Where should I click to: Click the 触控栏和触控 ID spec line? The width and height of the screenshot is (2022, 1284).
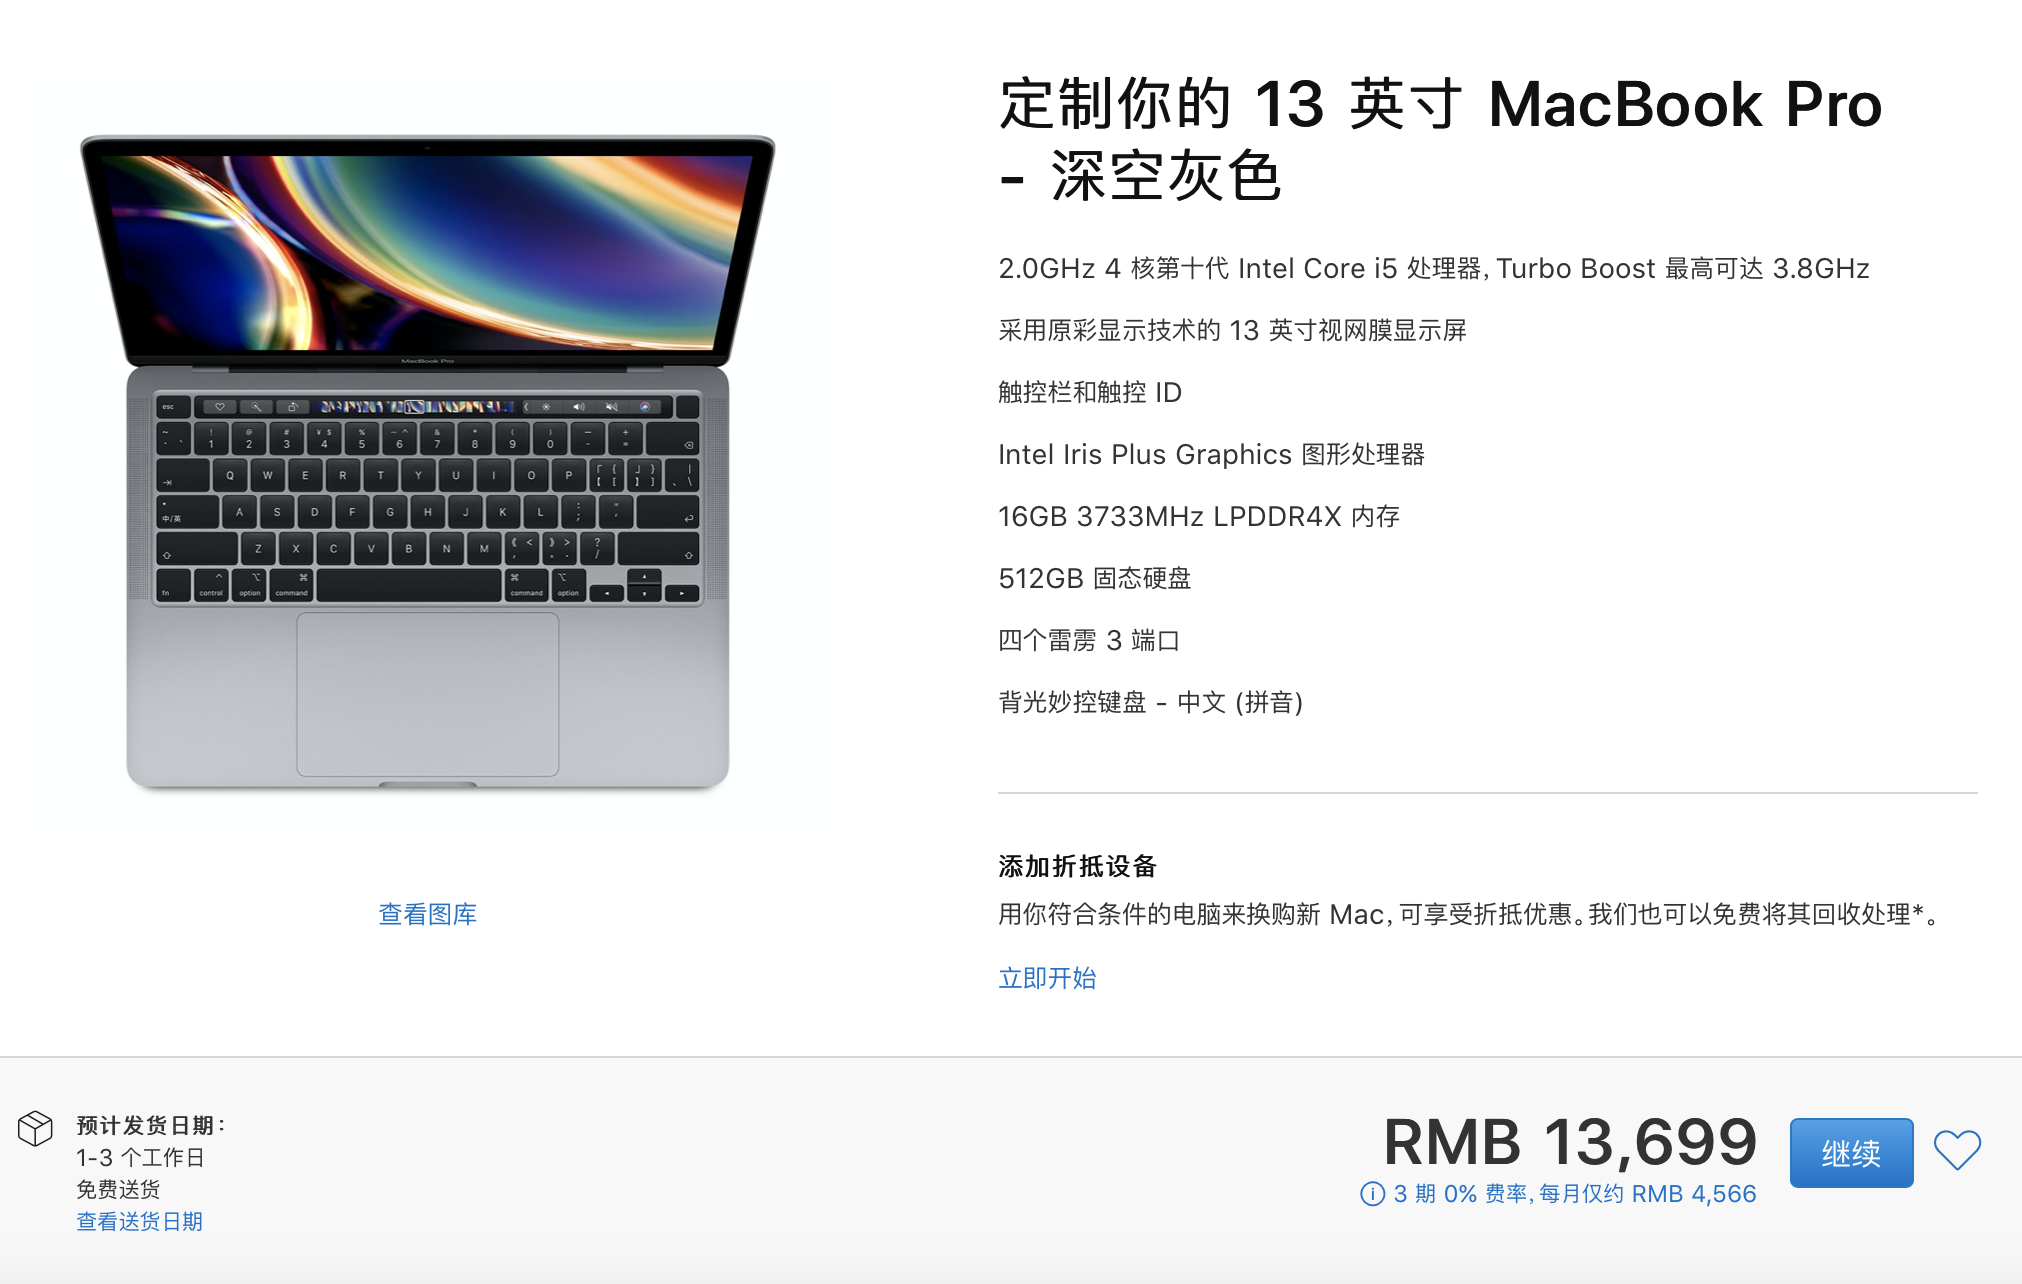coord(1090,392)
